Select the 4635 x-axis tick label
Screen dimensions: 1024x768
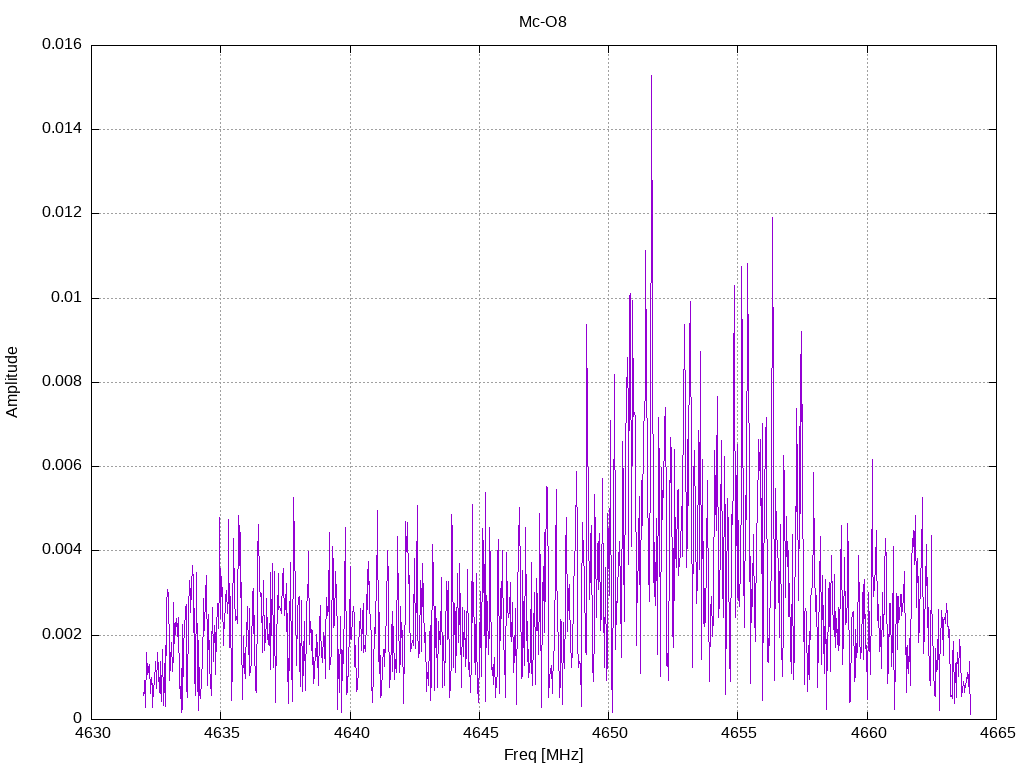(220, 732)
